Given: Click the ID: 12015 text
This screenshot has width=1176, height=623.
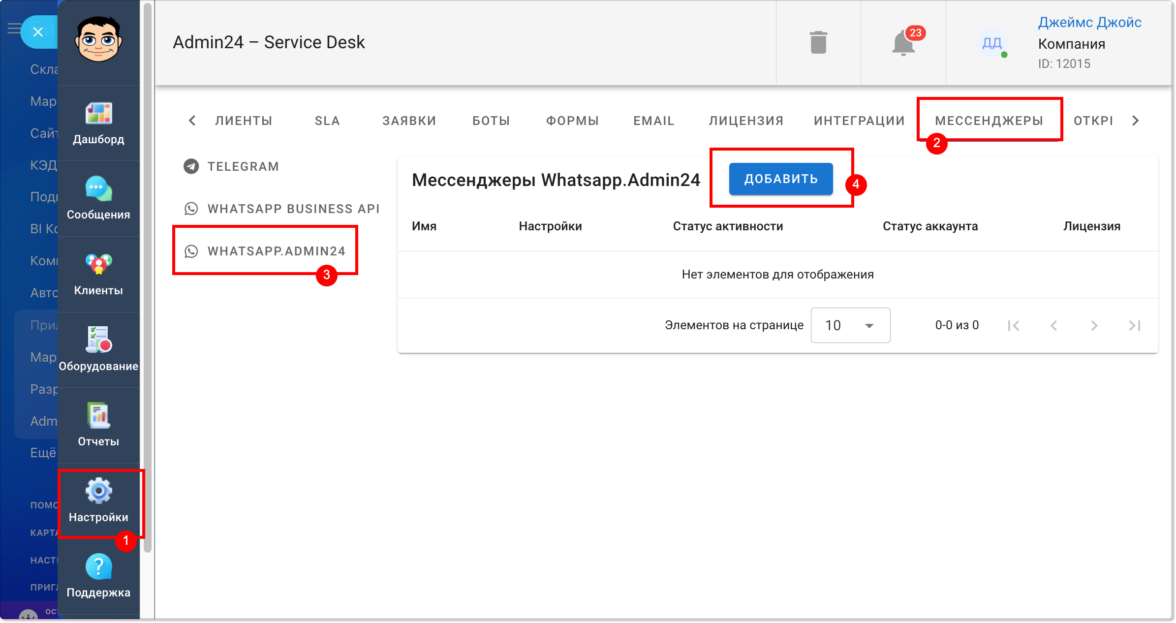Looking at the screenshot, I should tap(1064, 64).
